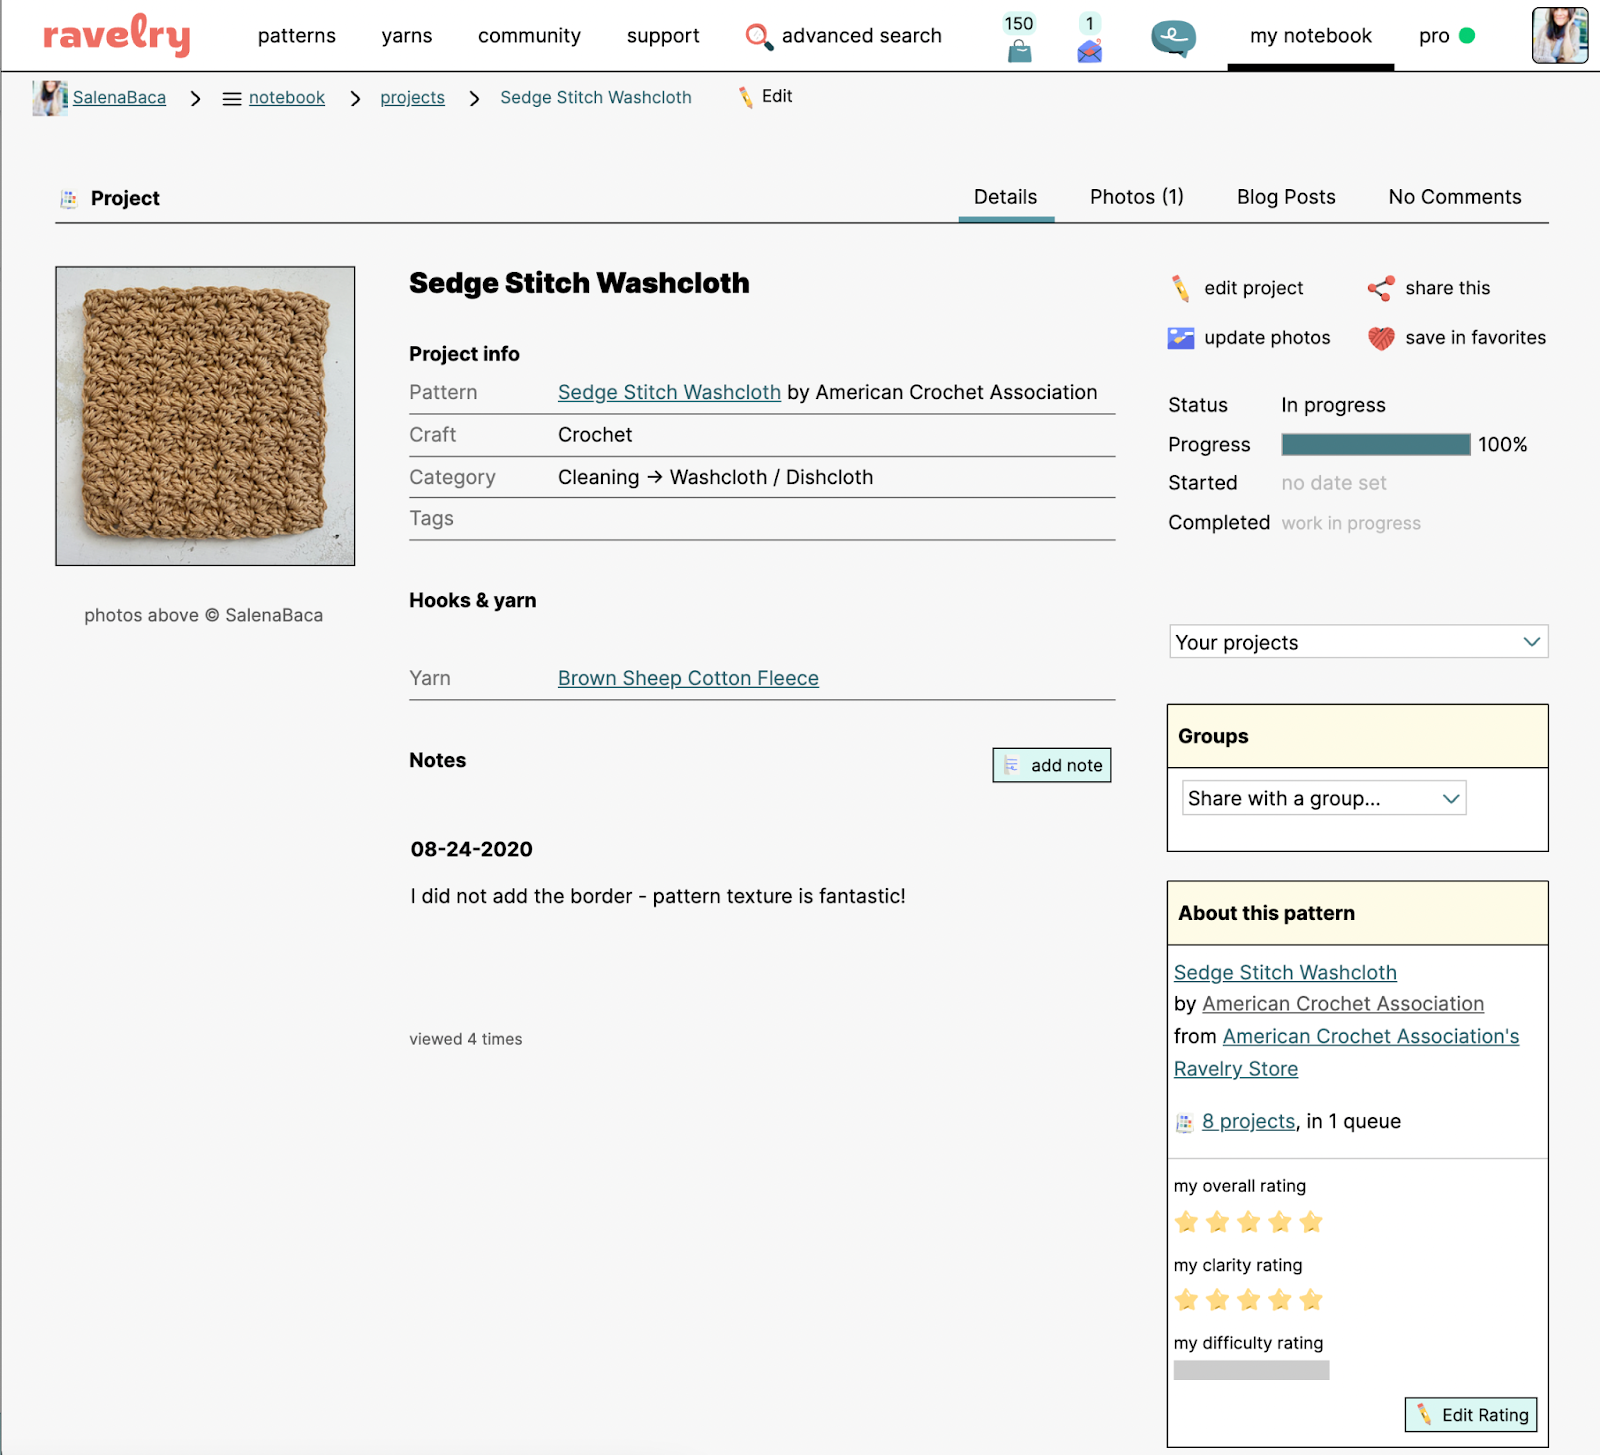This screenshot has height=1455, width=1600.
Task: Click the my difficulty rating gray bar
Action: [1251, 1371]
